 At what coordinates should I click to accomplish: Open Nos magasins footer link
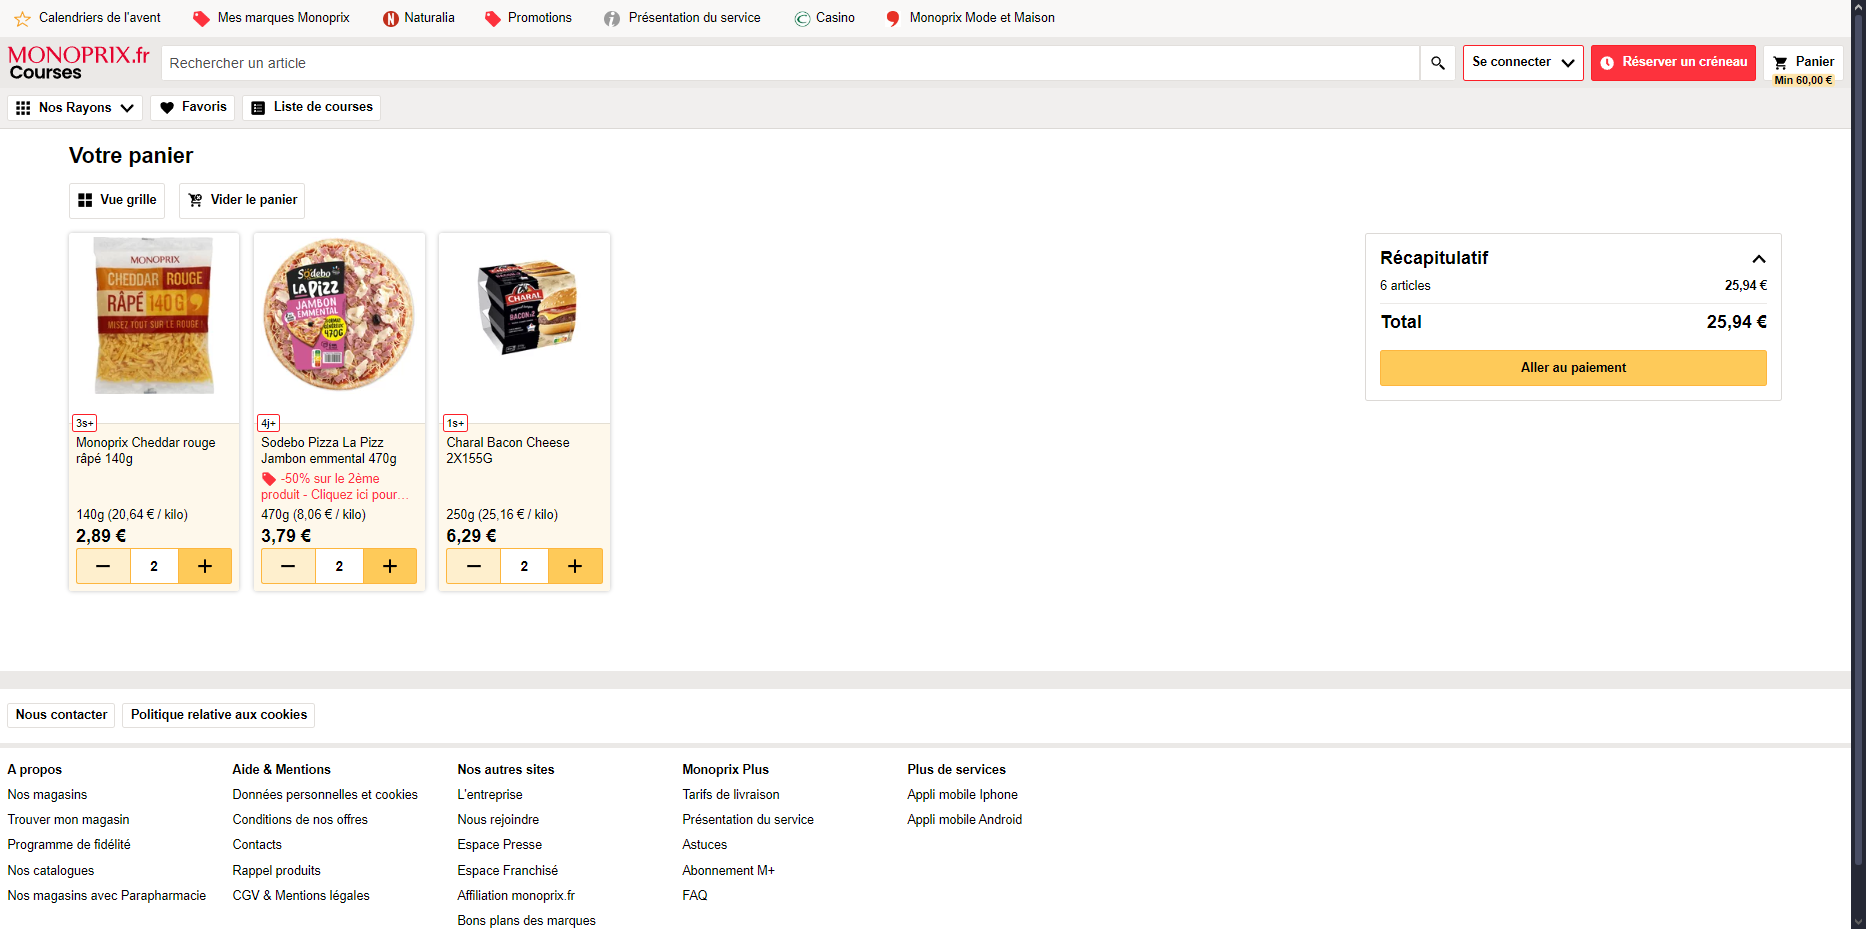click(x=47, y=795)
